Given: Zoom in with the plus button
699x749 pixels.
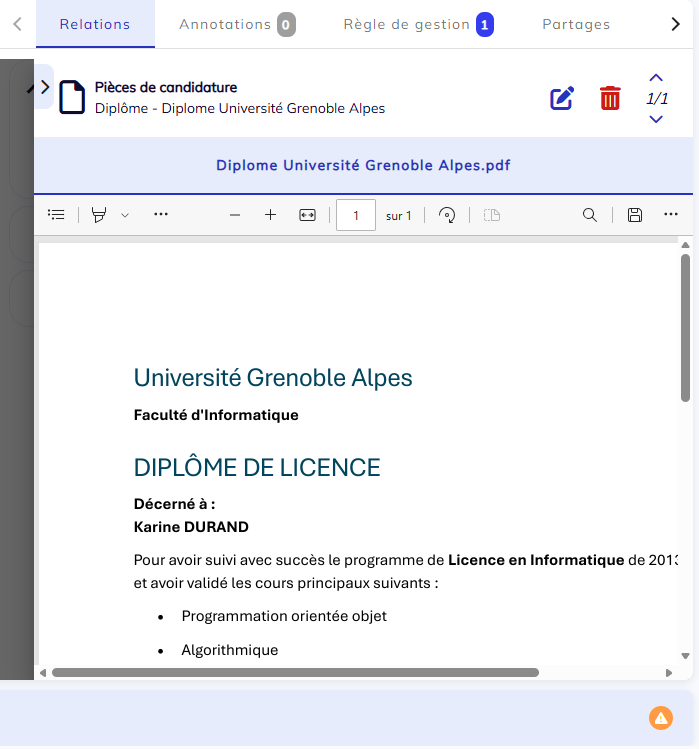Looking at the screenshot, I should tap(270, 215).
